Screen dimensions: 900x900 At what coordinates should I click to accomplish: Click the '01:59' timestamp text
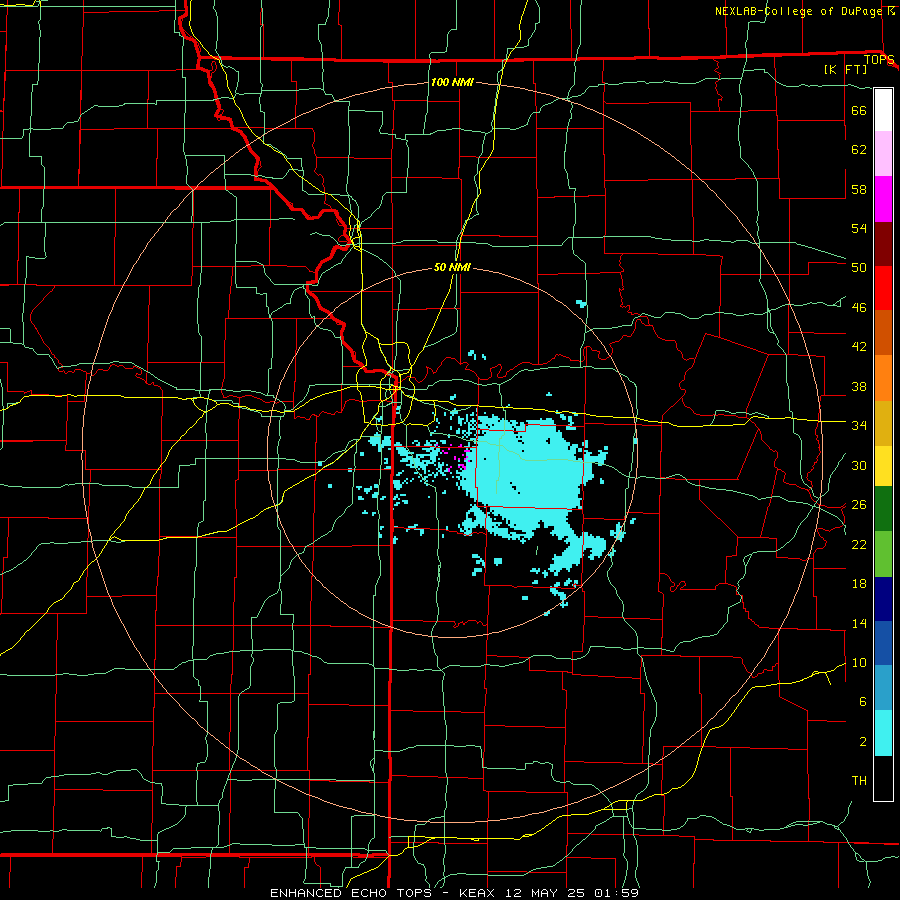pyautogui.click(x=618, y=893)
